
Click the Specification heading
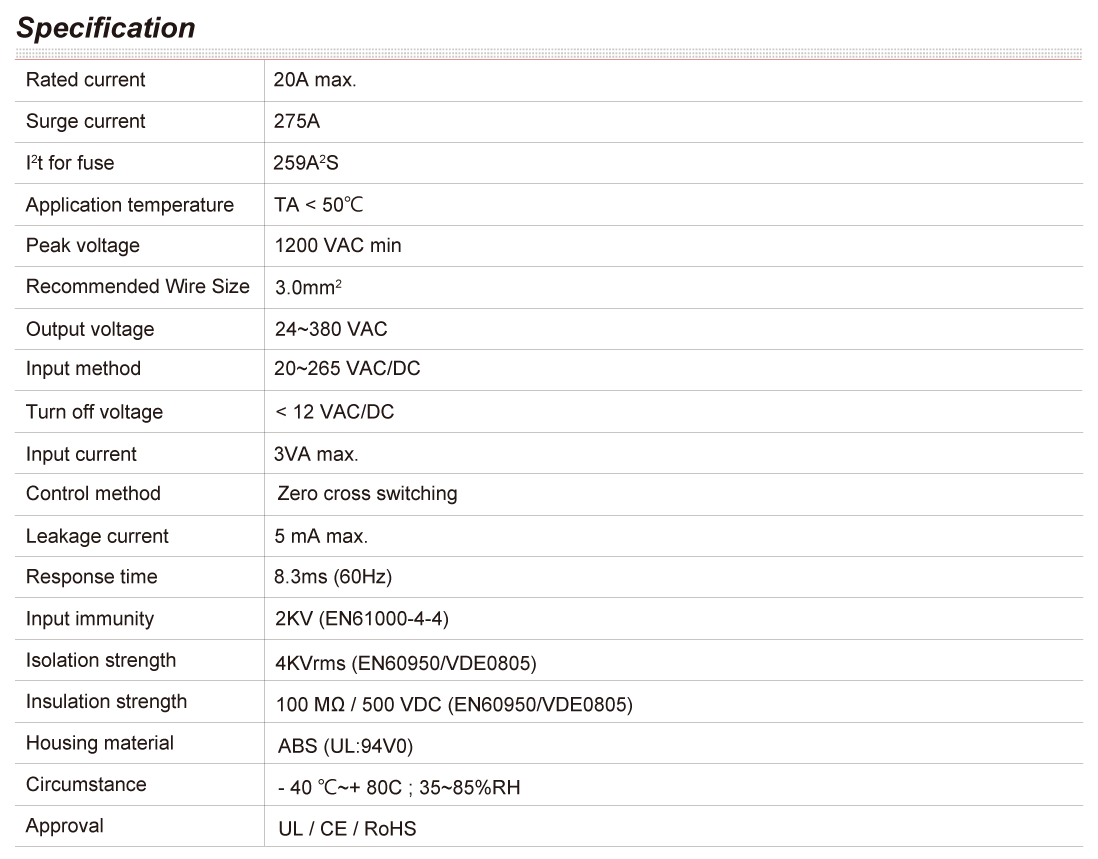pos(106,28)
